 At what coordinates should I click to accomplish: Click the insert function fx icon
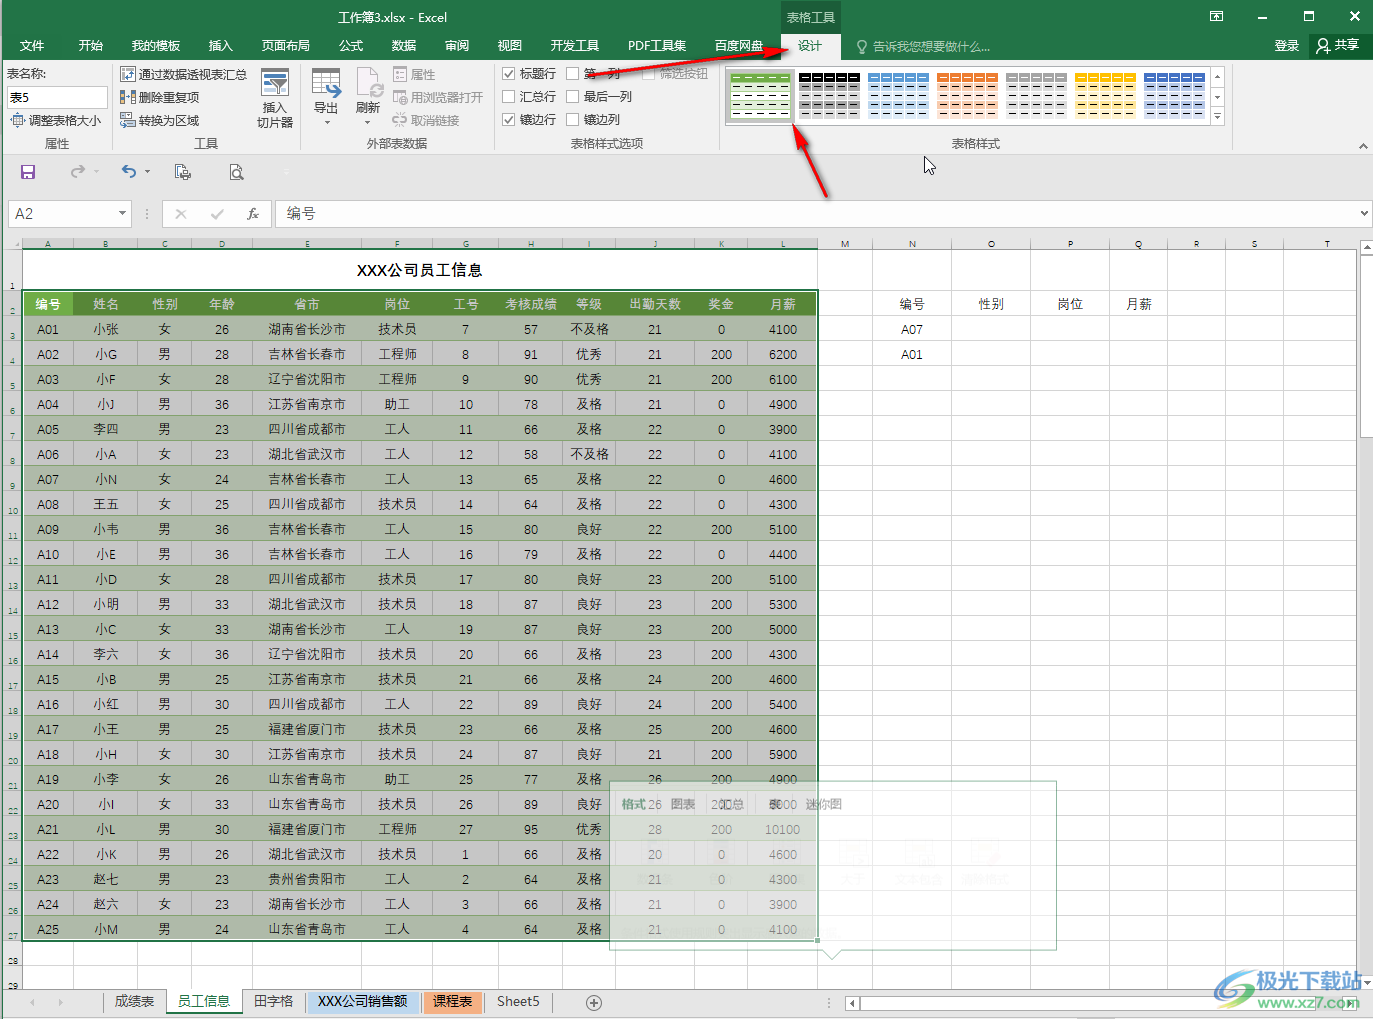pyautogui.click(x=253, y=213)
